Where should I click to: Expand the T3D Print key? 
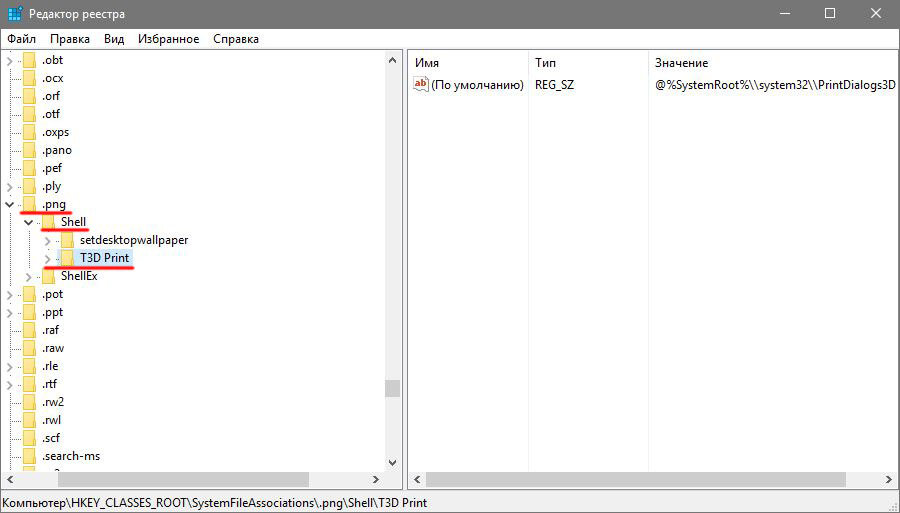tap(48, 258)
